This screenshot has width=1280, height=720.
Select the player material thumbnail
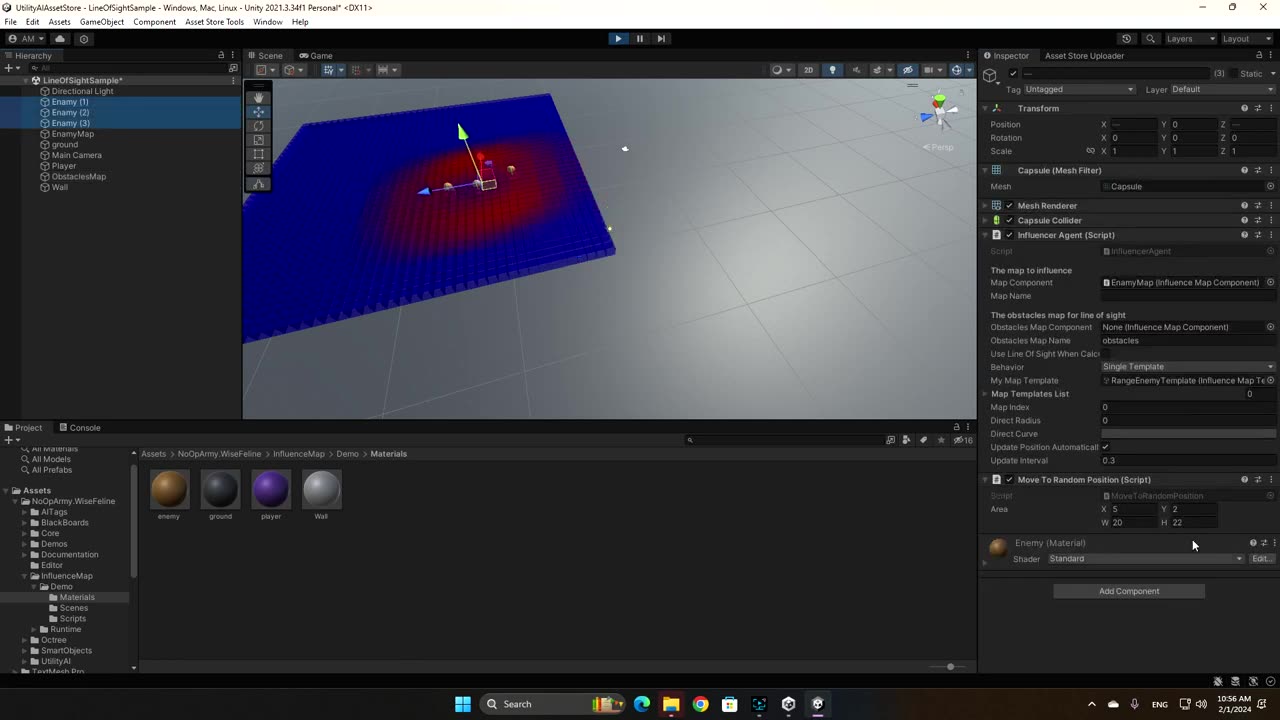coord(271,490)
